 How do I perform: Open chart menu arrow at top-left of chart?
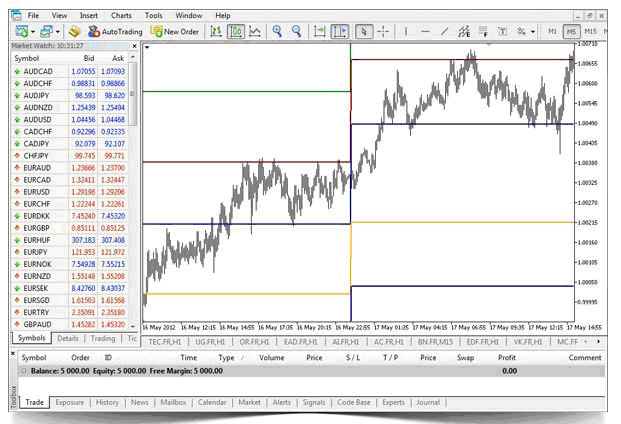pyautogui.click(x=149, y=47)
